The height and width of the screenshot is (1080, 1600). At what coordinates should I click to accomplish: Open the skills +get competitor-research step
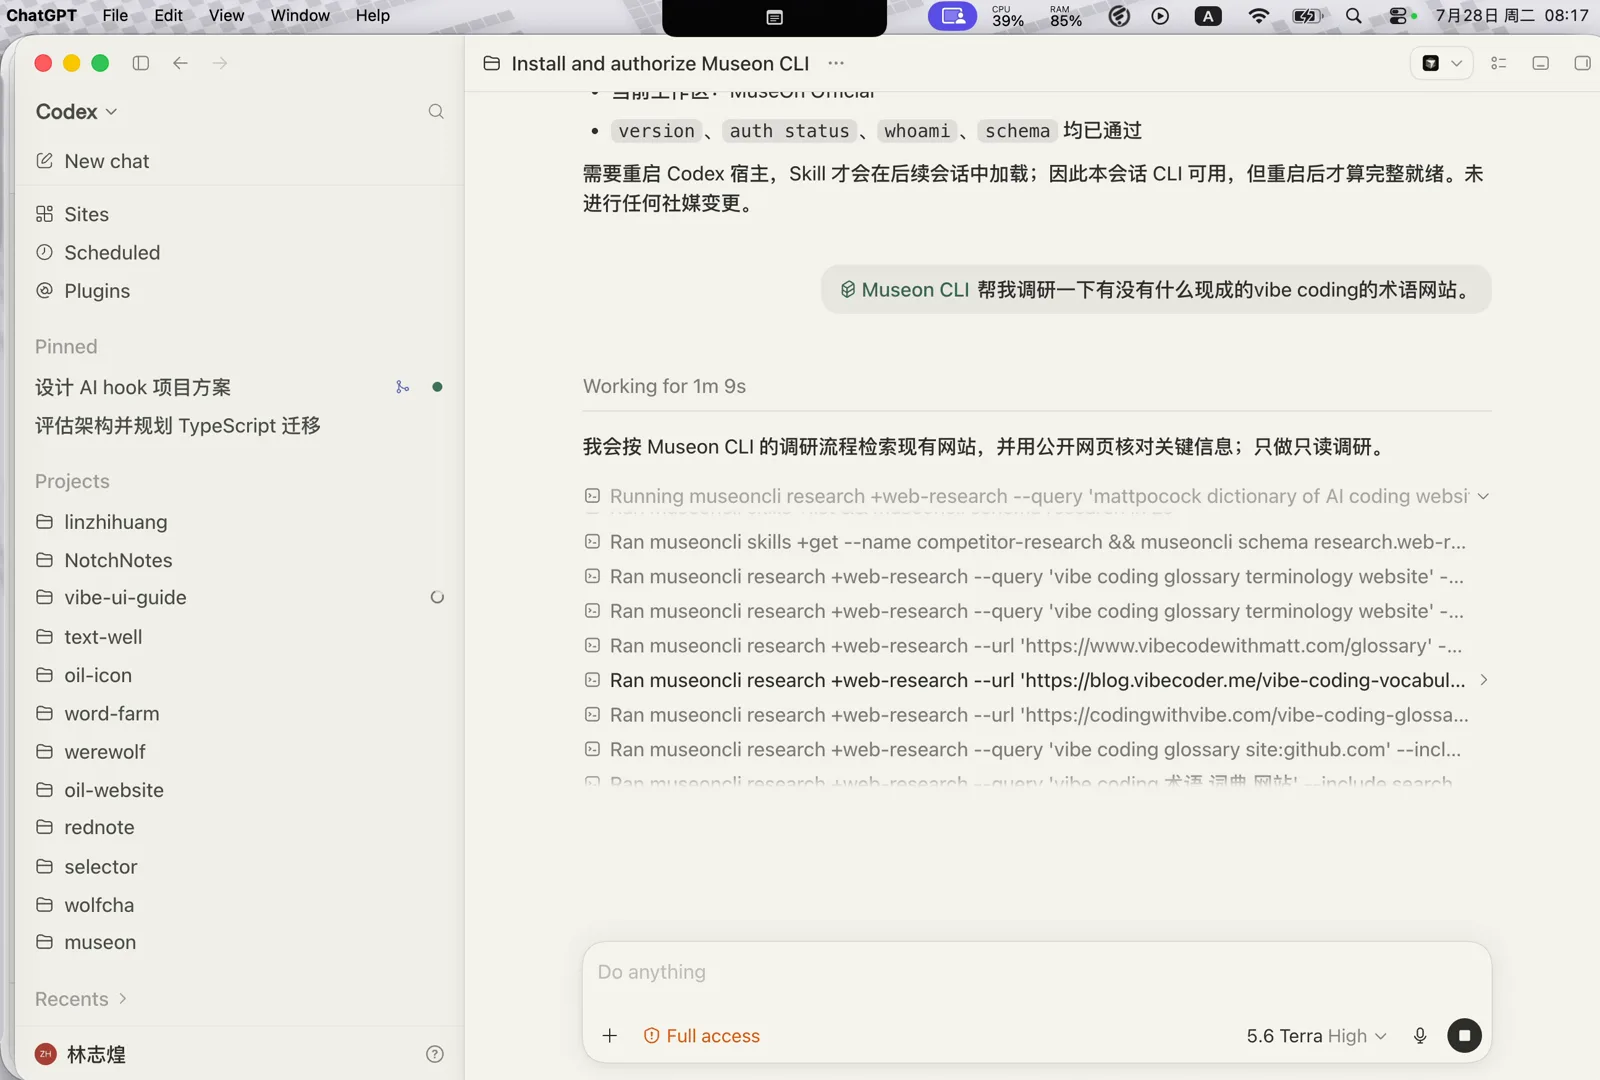point(1026,542)
